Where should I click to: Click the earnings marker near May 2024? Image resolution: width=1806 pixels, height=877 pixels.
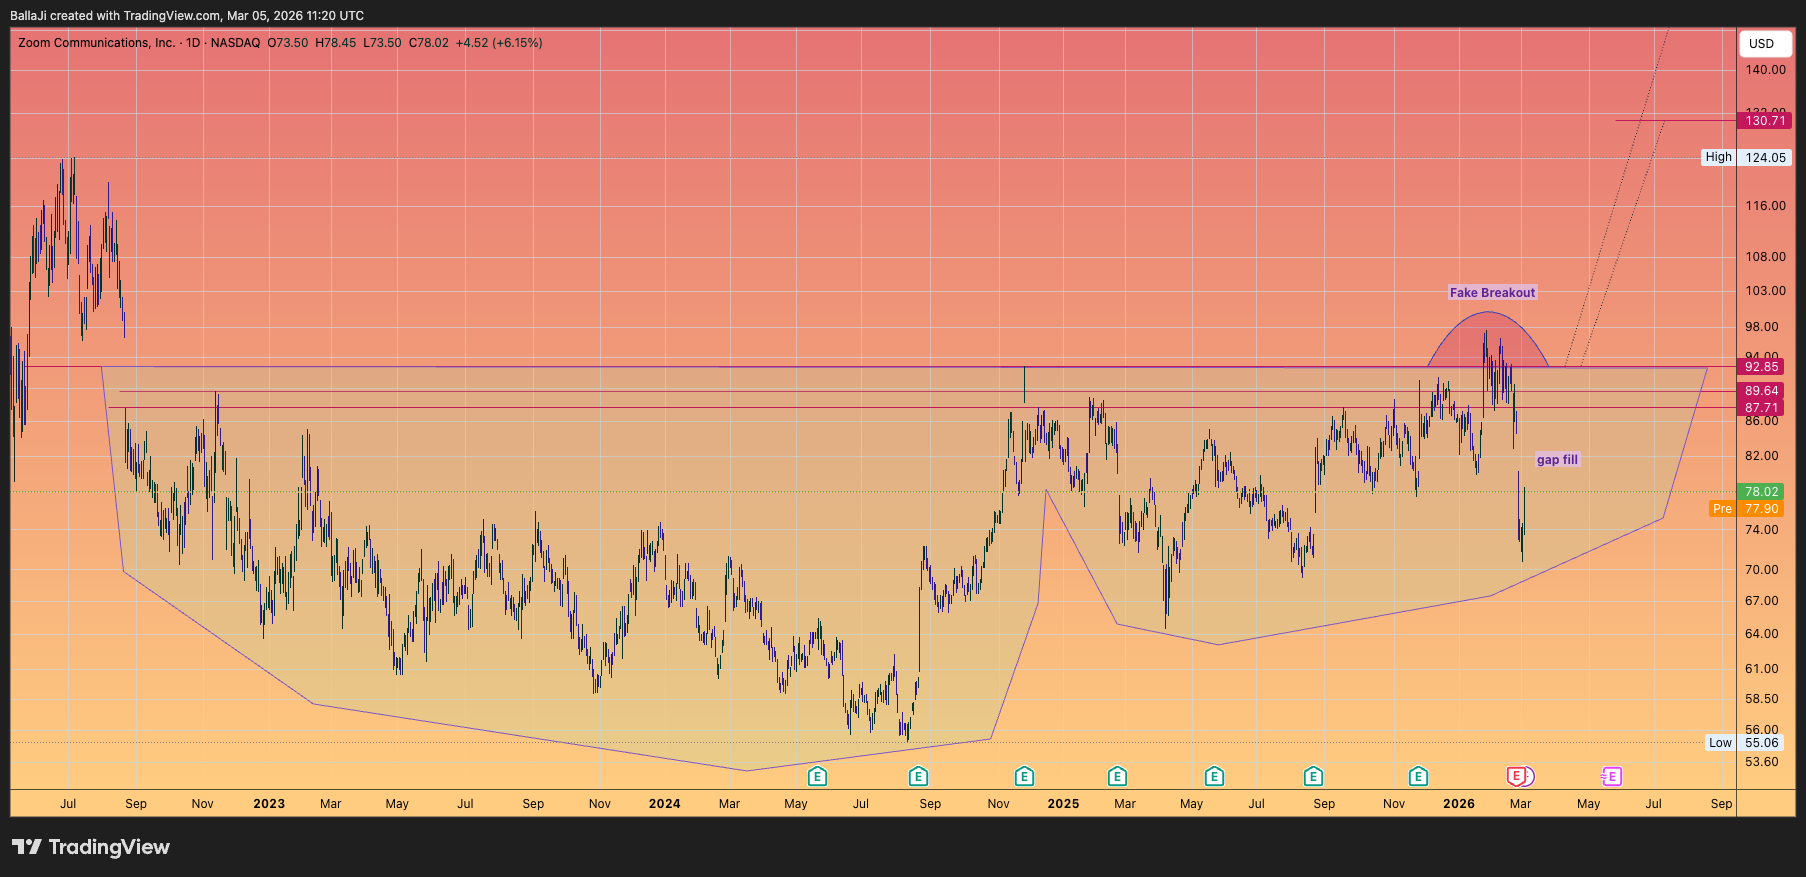click(817, 777)
